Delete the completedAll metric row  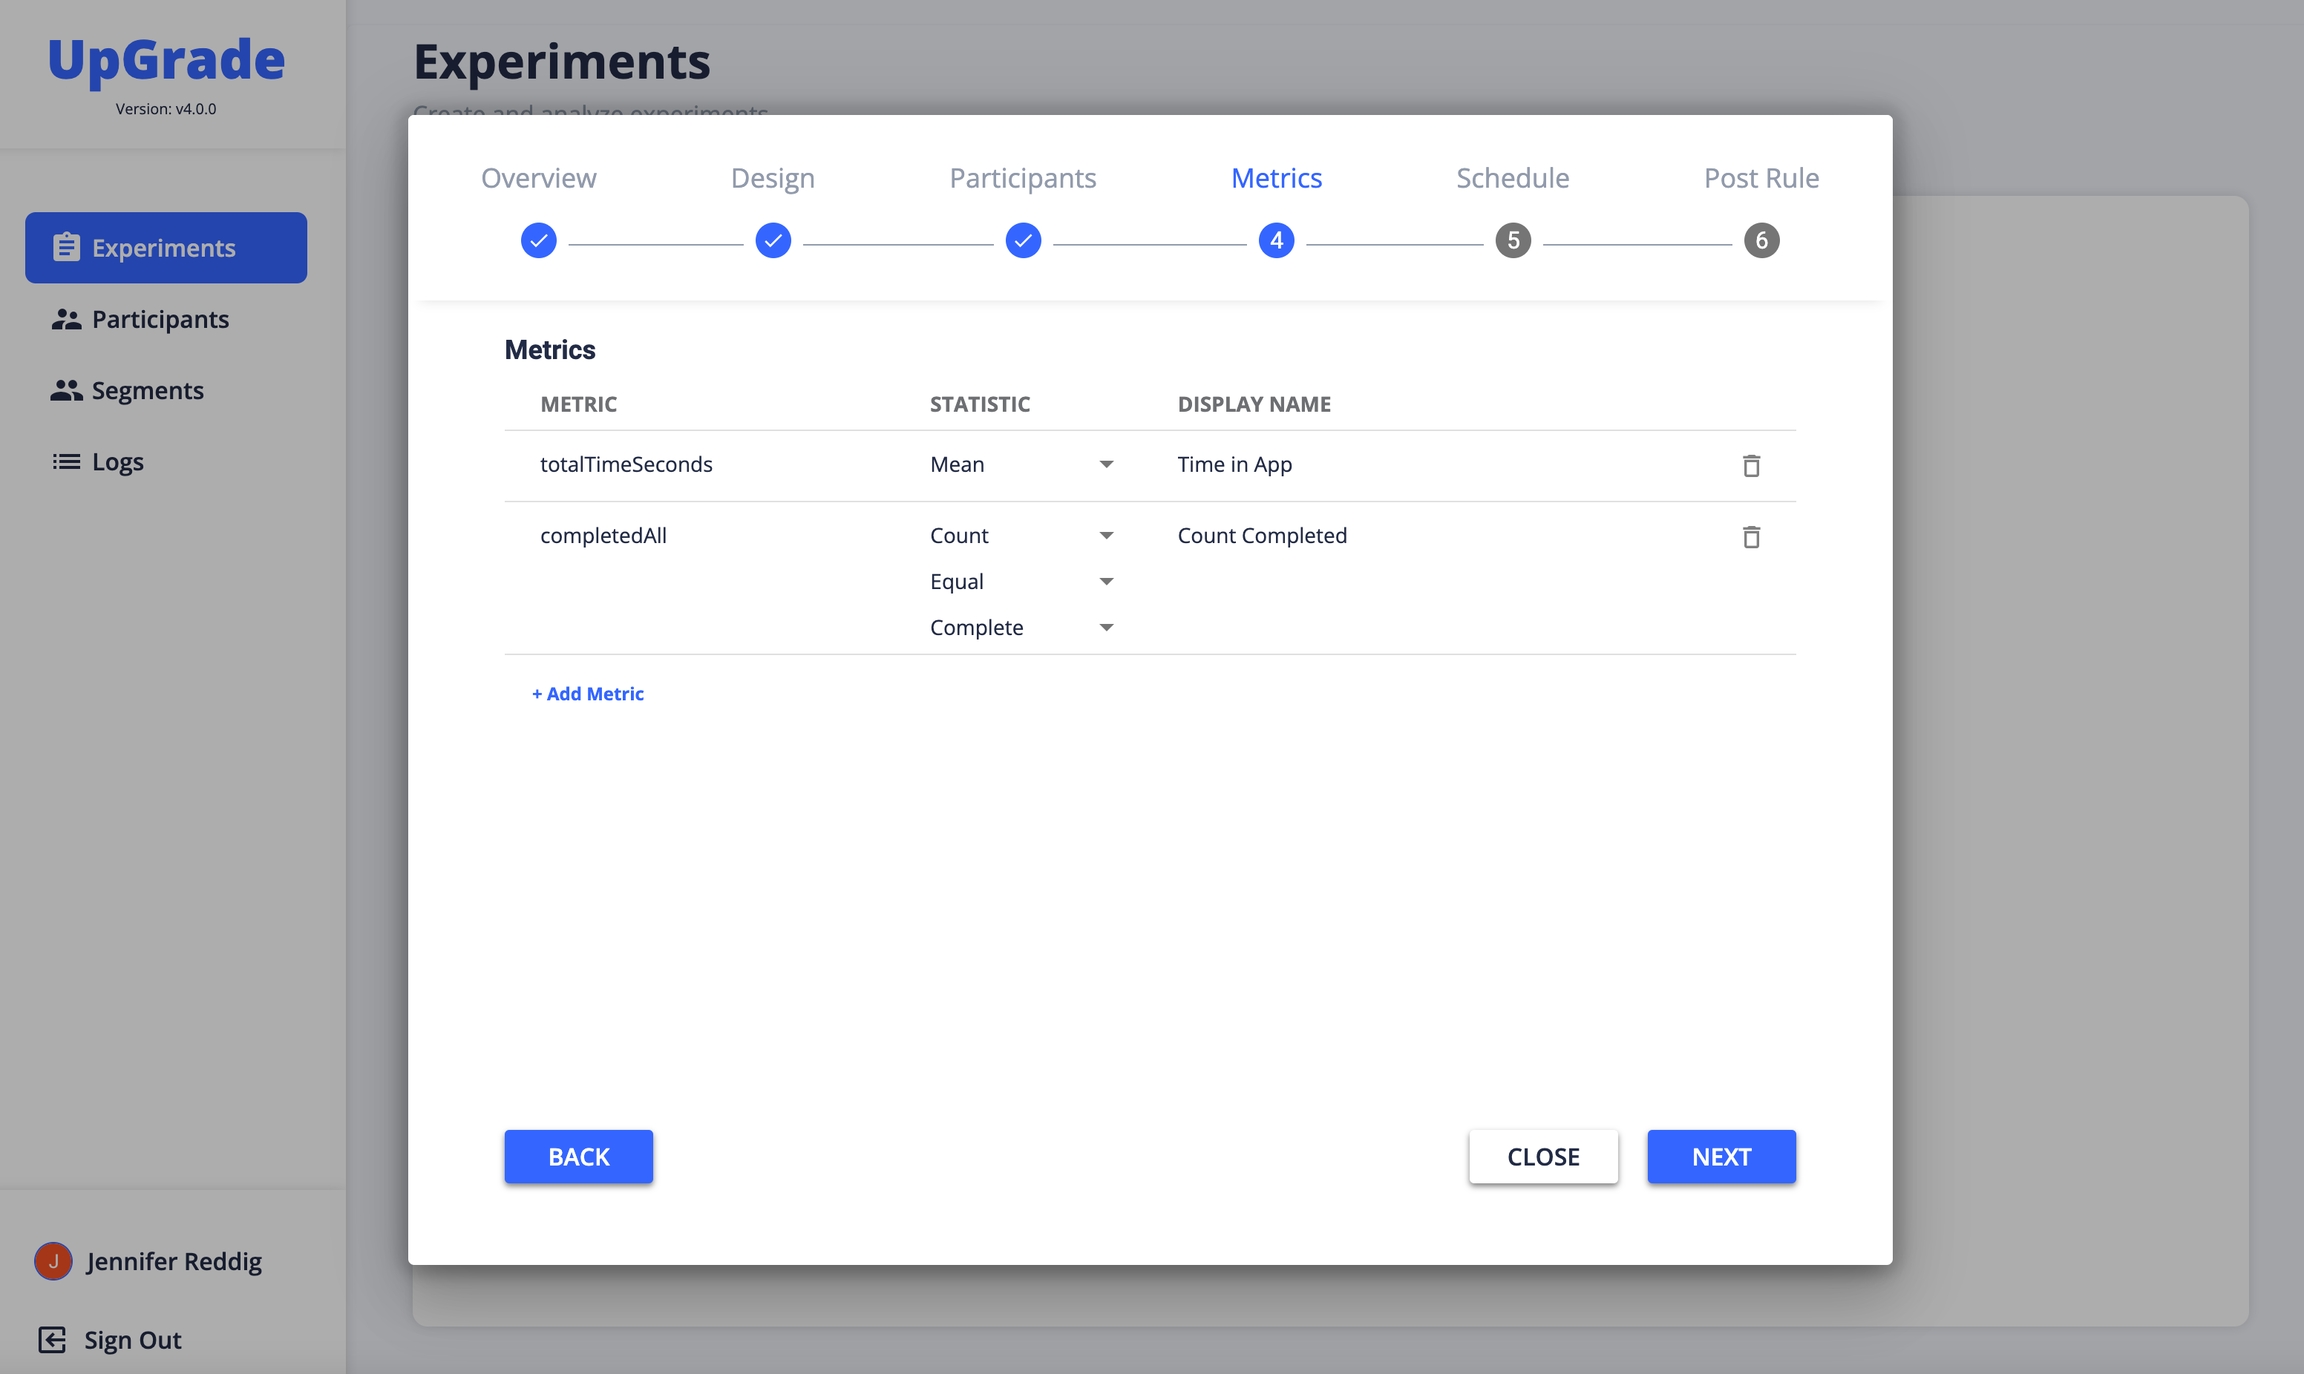click(1751, 537)
